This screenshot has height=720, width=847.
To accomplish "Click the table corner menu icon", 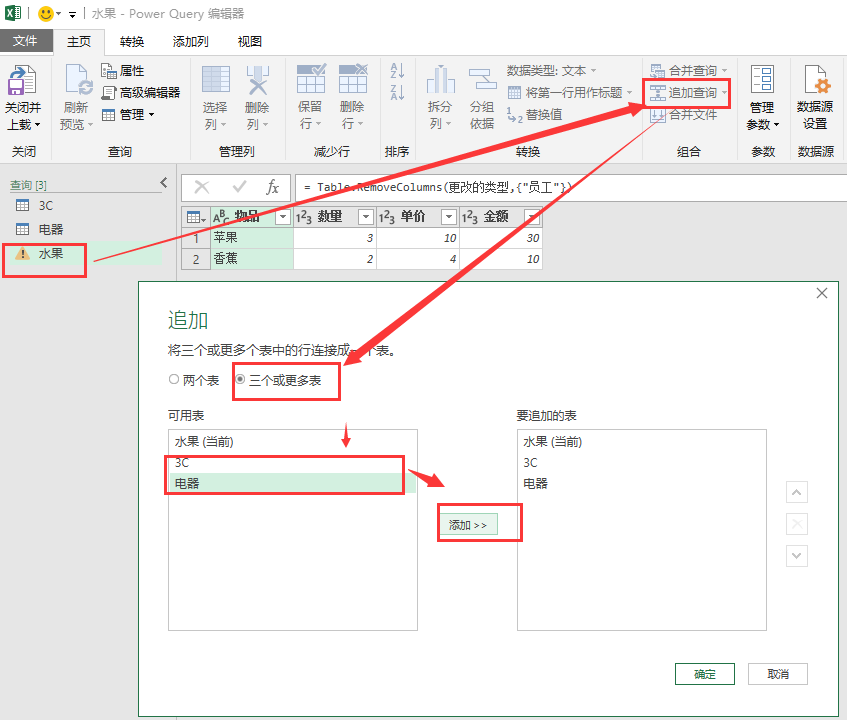I will click(196, 217).
